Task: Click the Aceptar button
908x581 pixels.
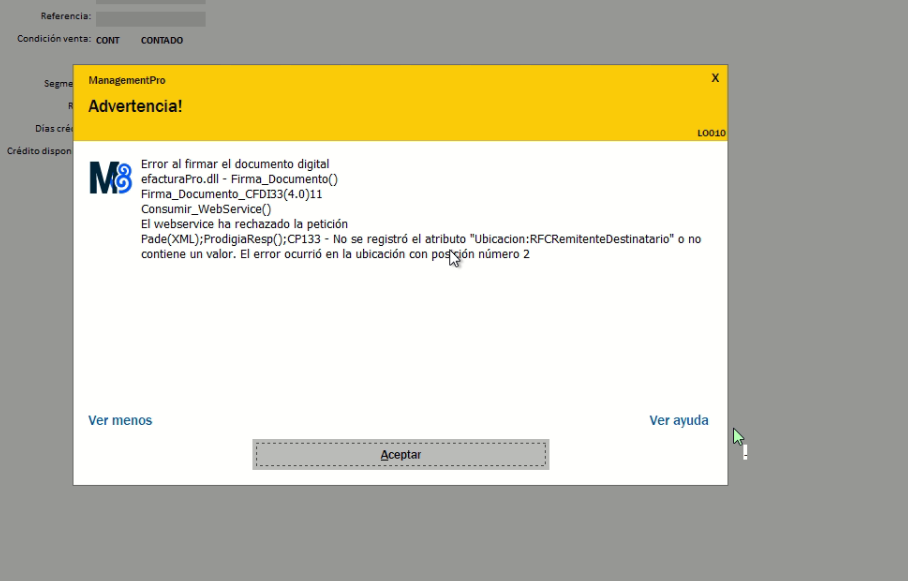Action: click(401, 455)
